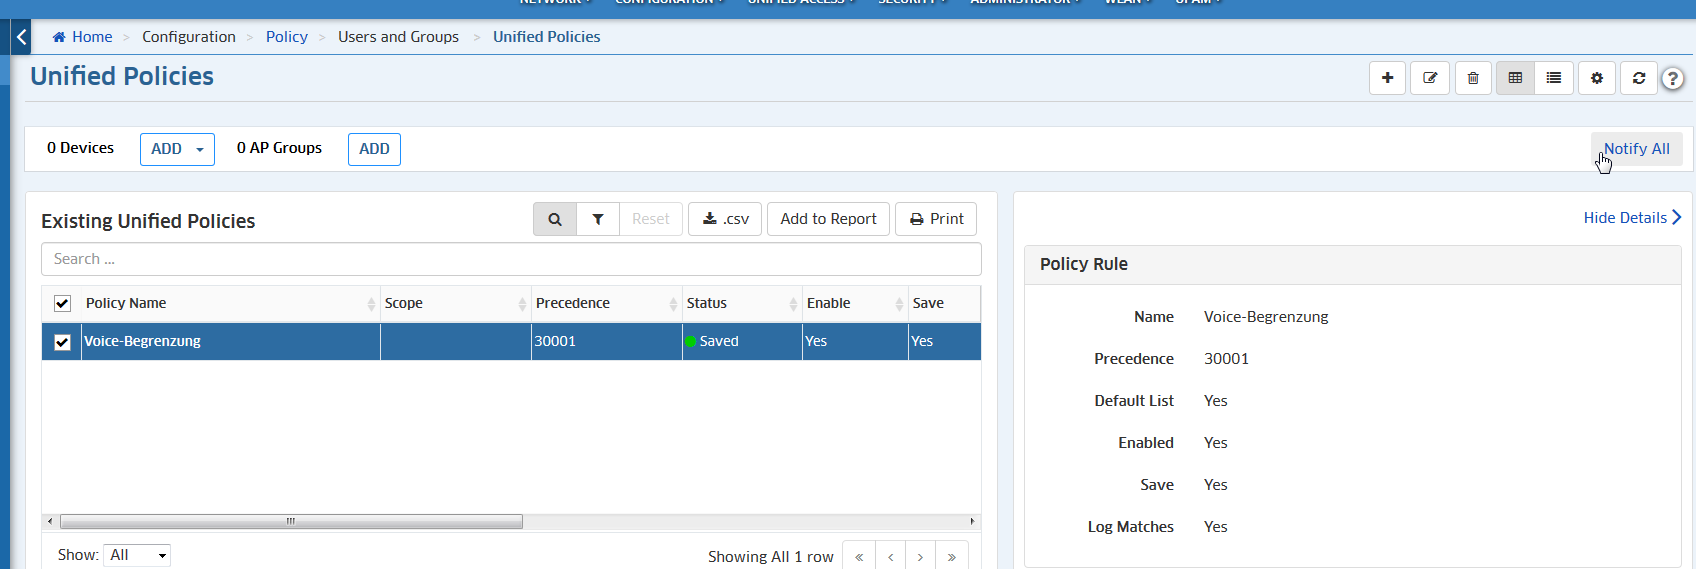1696x569 pixels.
Task: Click the edit pencil icon
Action: [1430, 78]
